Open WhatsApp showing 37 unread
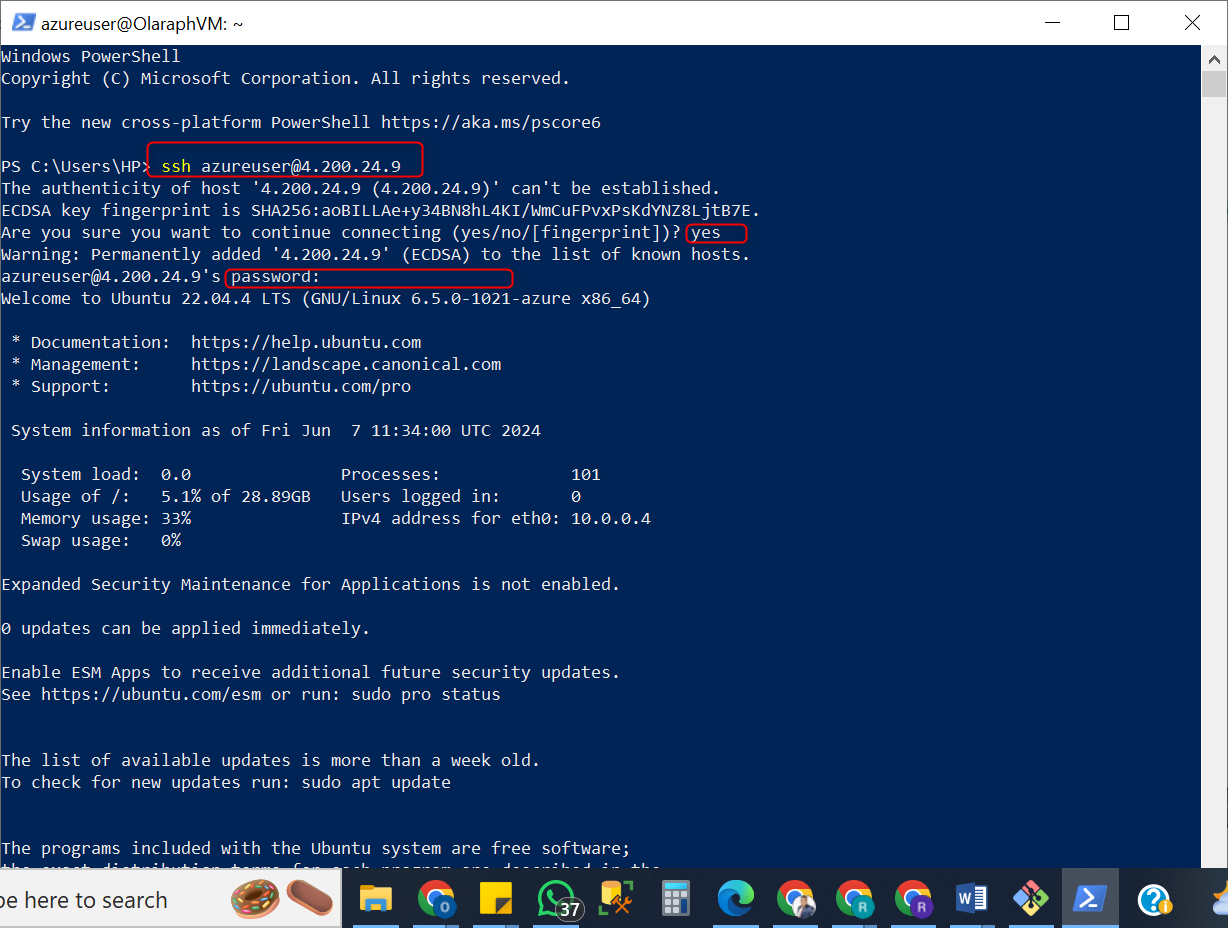This screenshot has width=1228, height=928. pos(557,899)
